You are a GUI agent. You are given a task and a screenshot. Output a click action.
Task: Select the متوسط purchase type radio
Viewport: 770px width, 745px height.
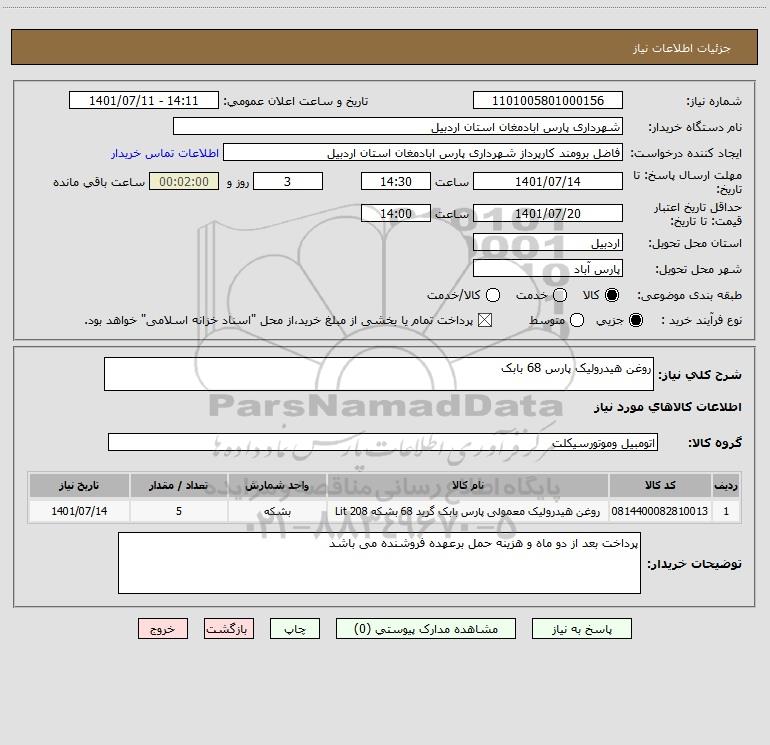coord(577,320)
